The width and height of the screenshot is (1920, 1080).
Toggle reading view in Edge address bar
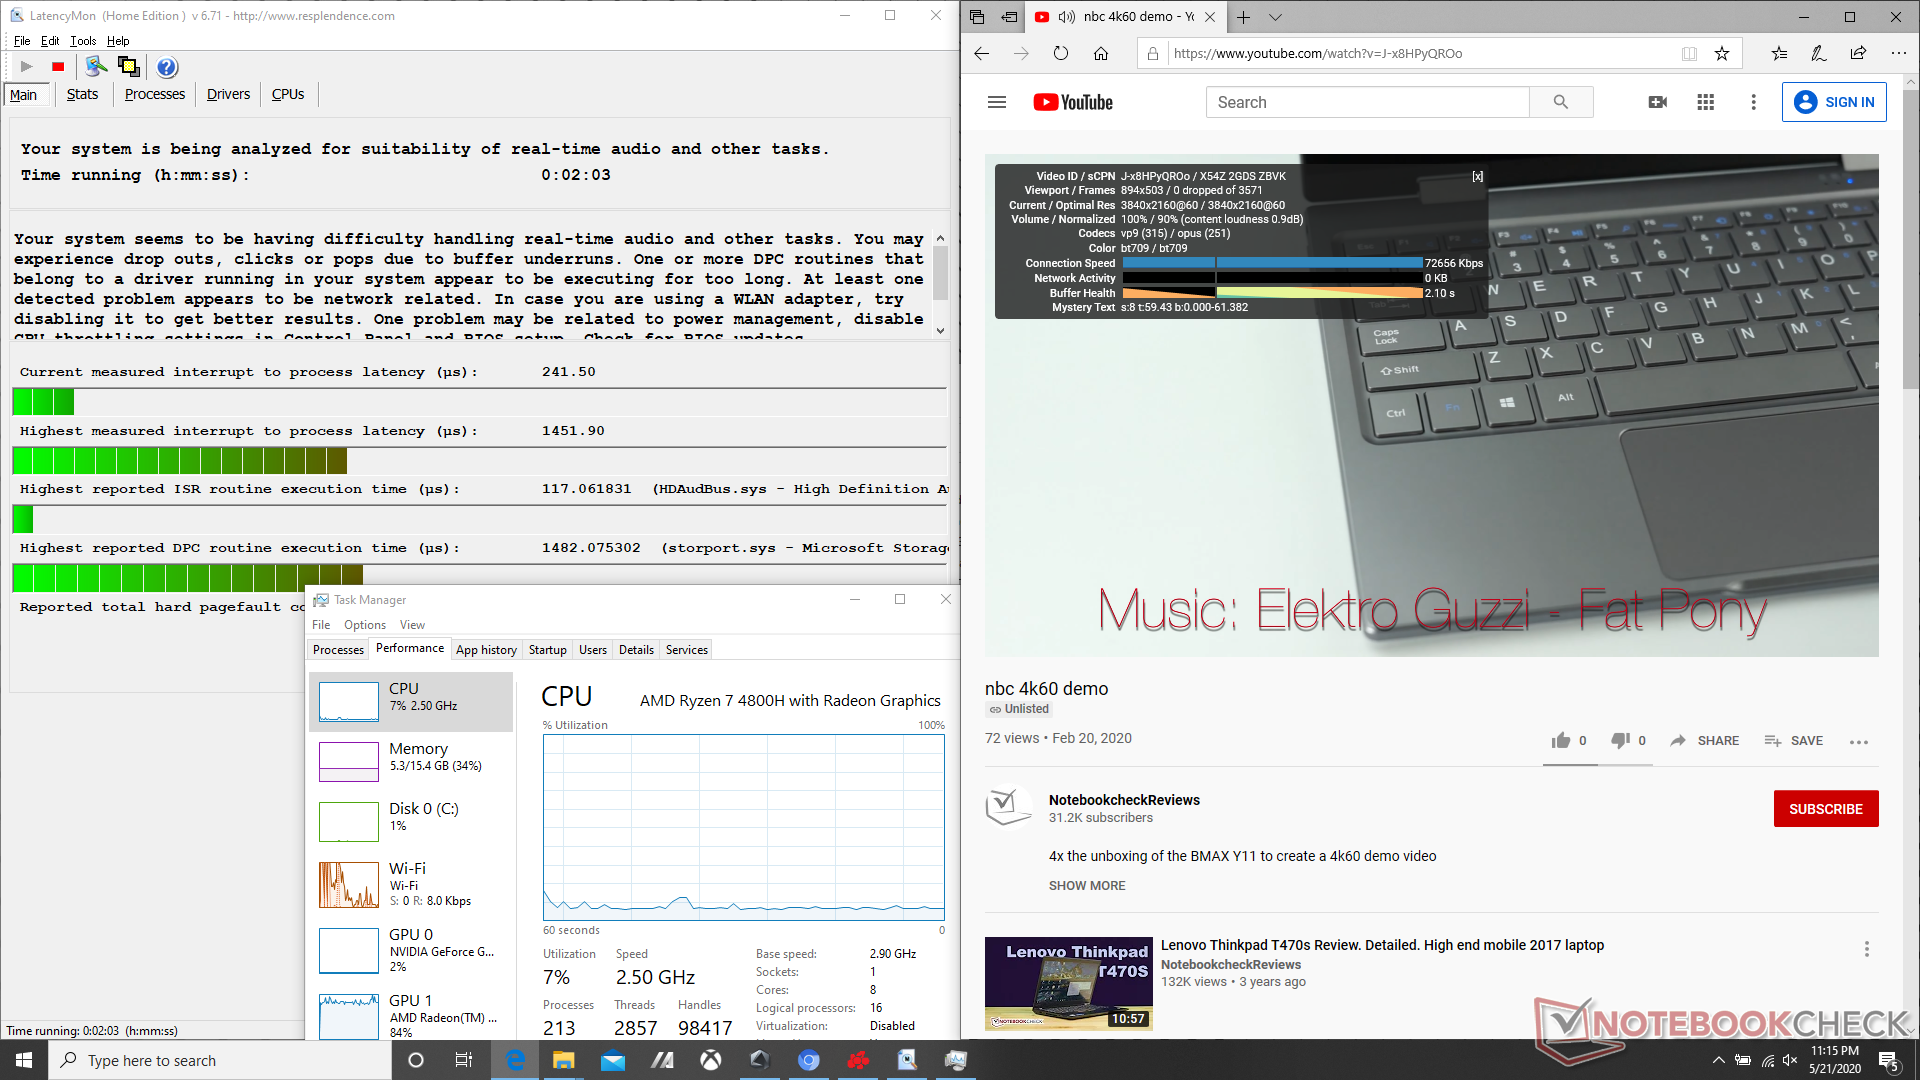click(x=1689, y=54)
